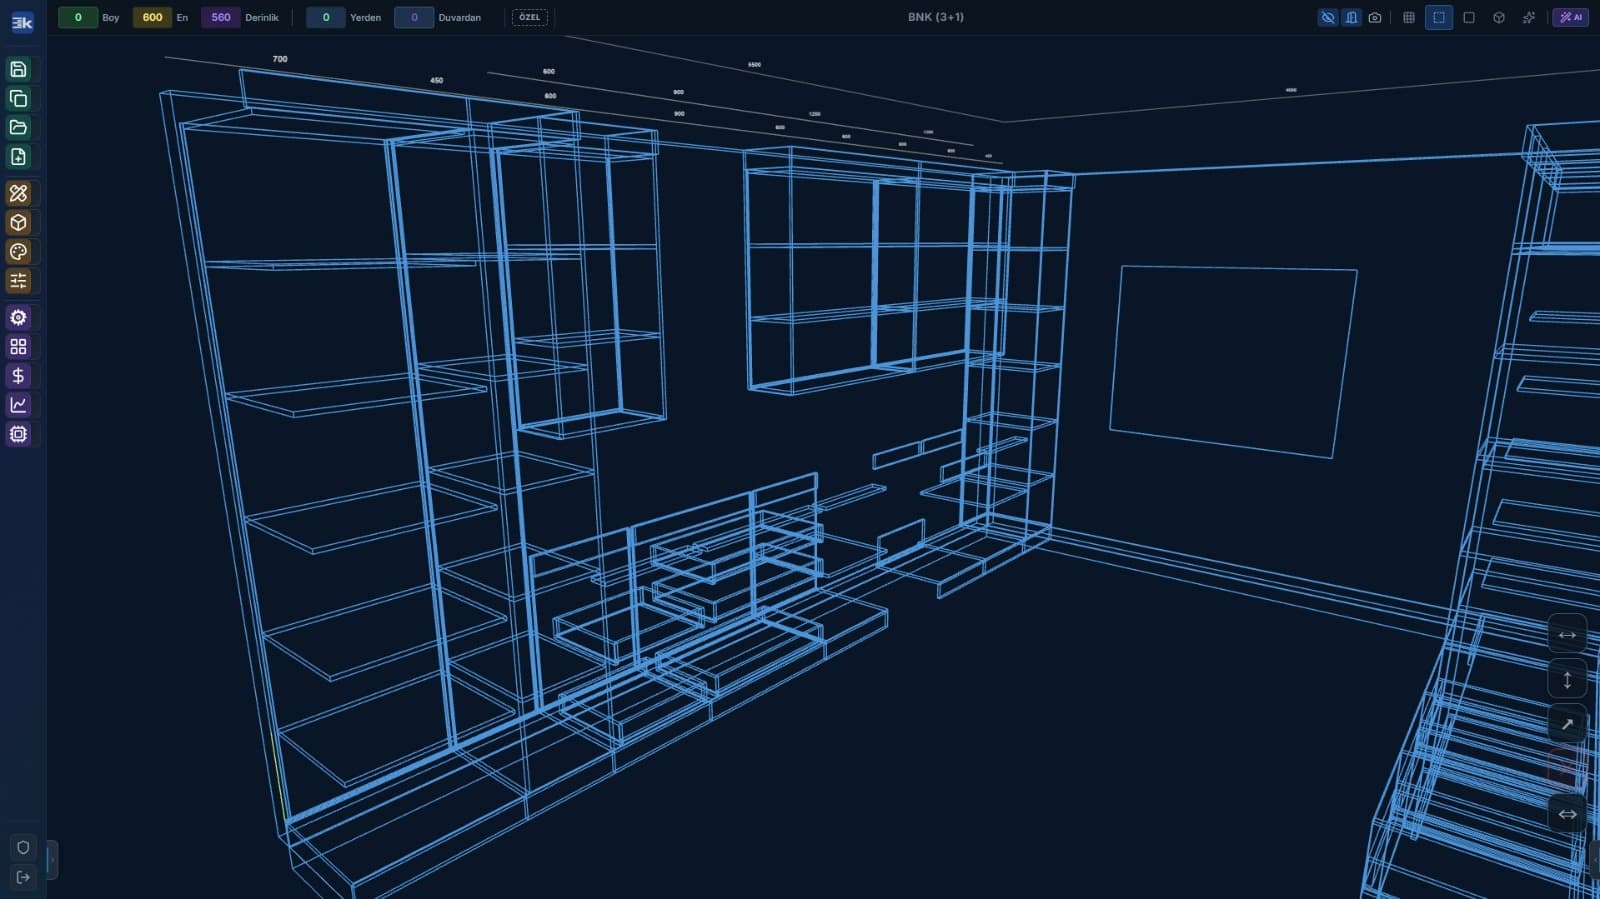Open the folder icon in left sidebar
The width and height of the screenshot is (1600, 899).
(18, 127)
